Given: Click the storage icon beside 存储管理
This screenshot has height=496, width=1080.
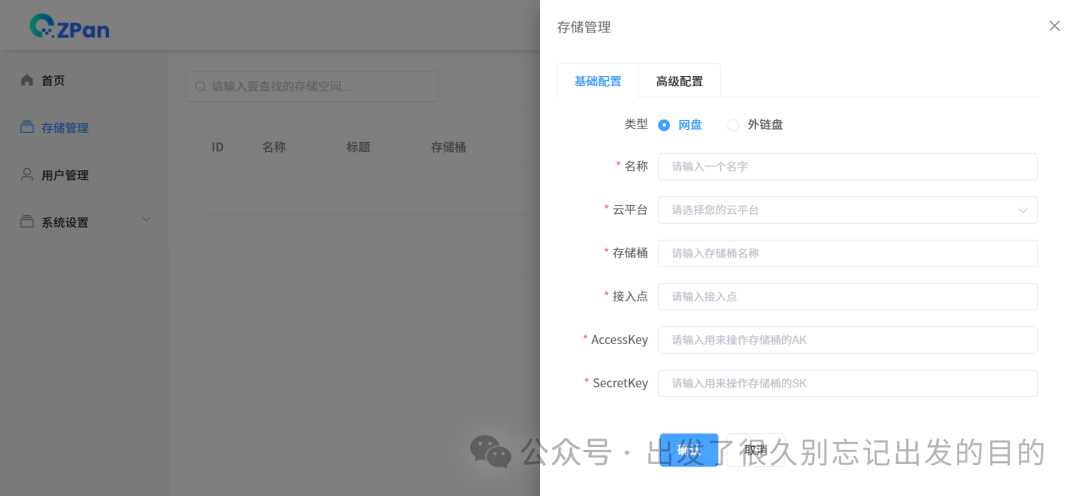Looking at the screenshot, I should 27,127.
